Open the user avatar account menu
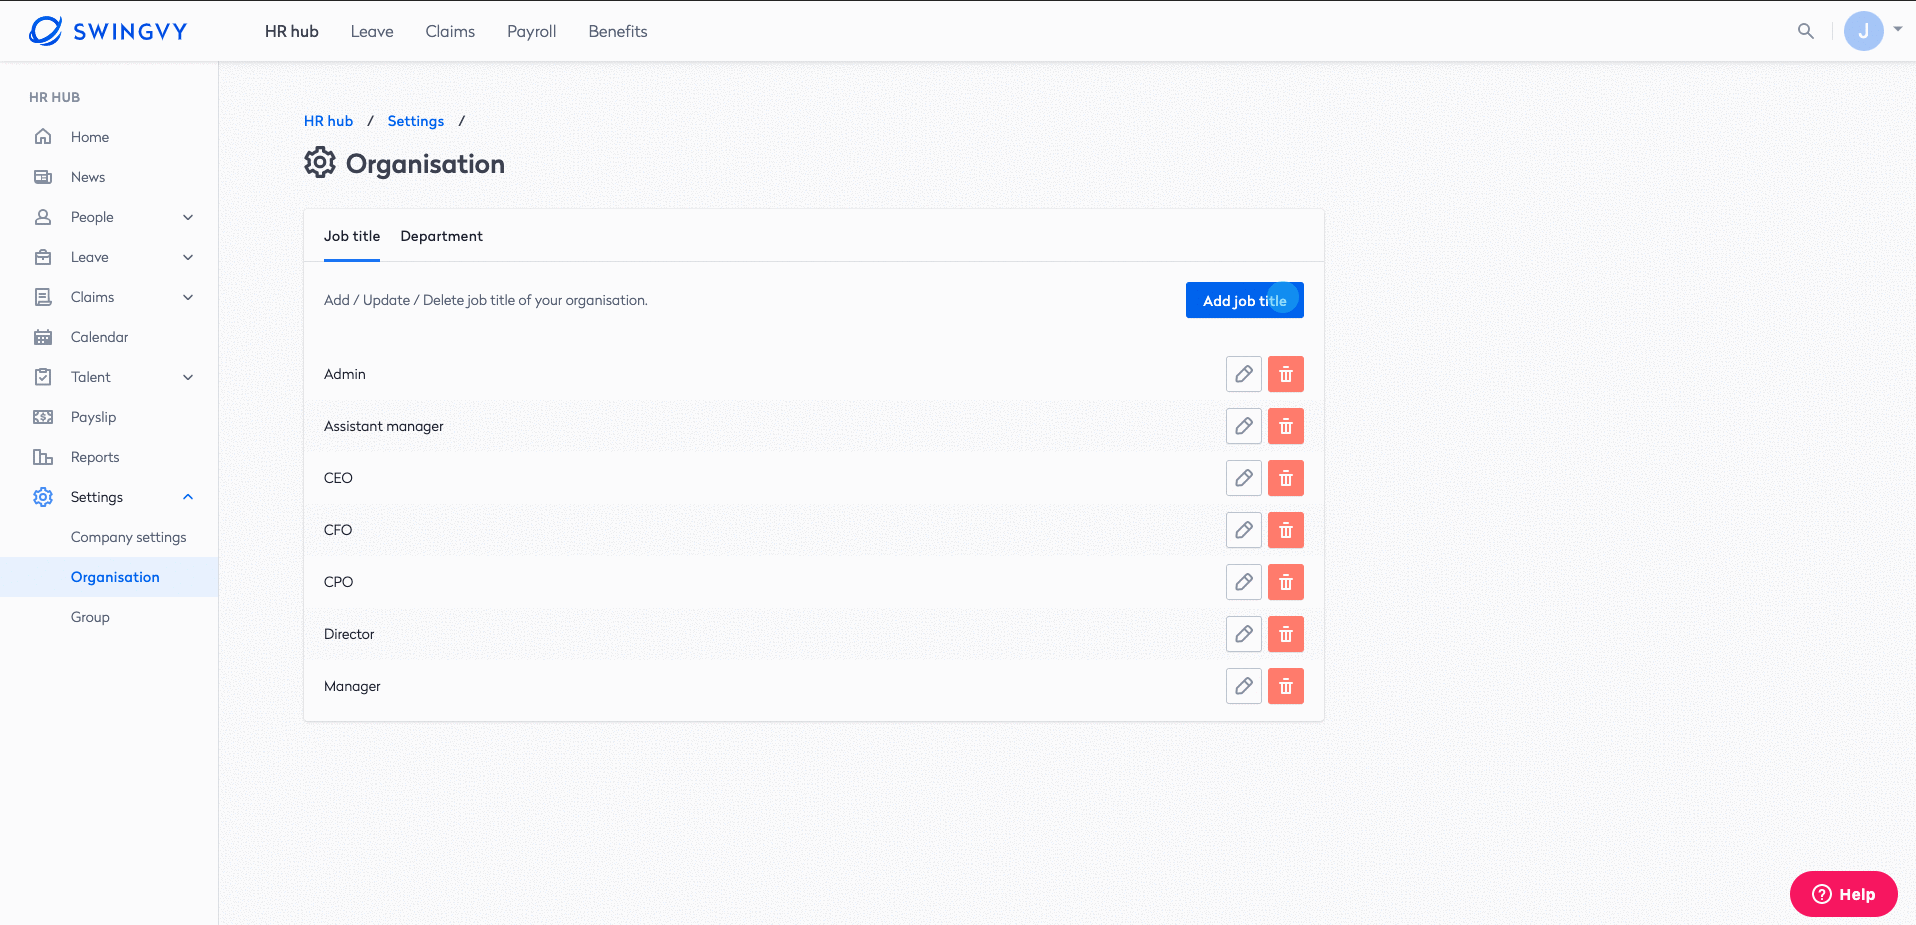 (x=1863, y=31)
